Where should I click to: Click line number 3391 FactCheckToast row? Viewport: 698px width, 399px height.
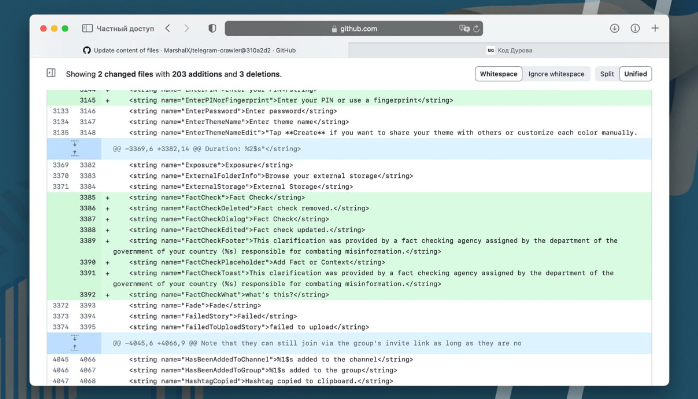88,273
